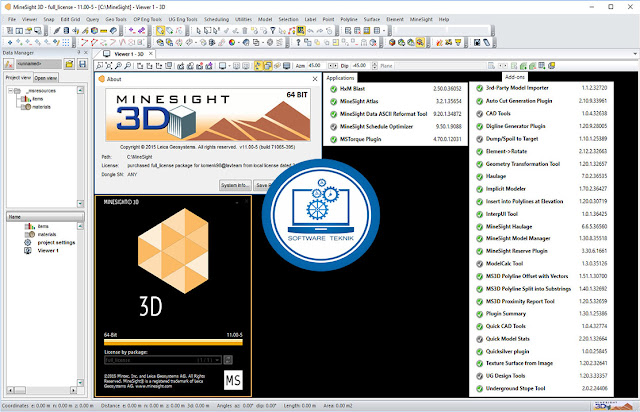Click the blue dotted grid snap icon
Screen dimensions: 640x412
[x=65, y=42]
